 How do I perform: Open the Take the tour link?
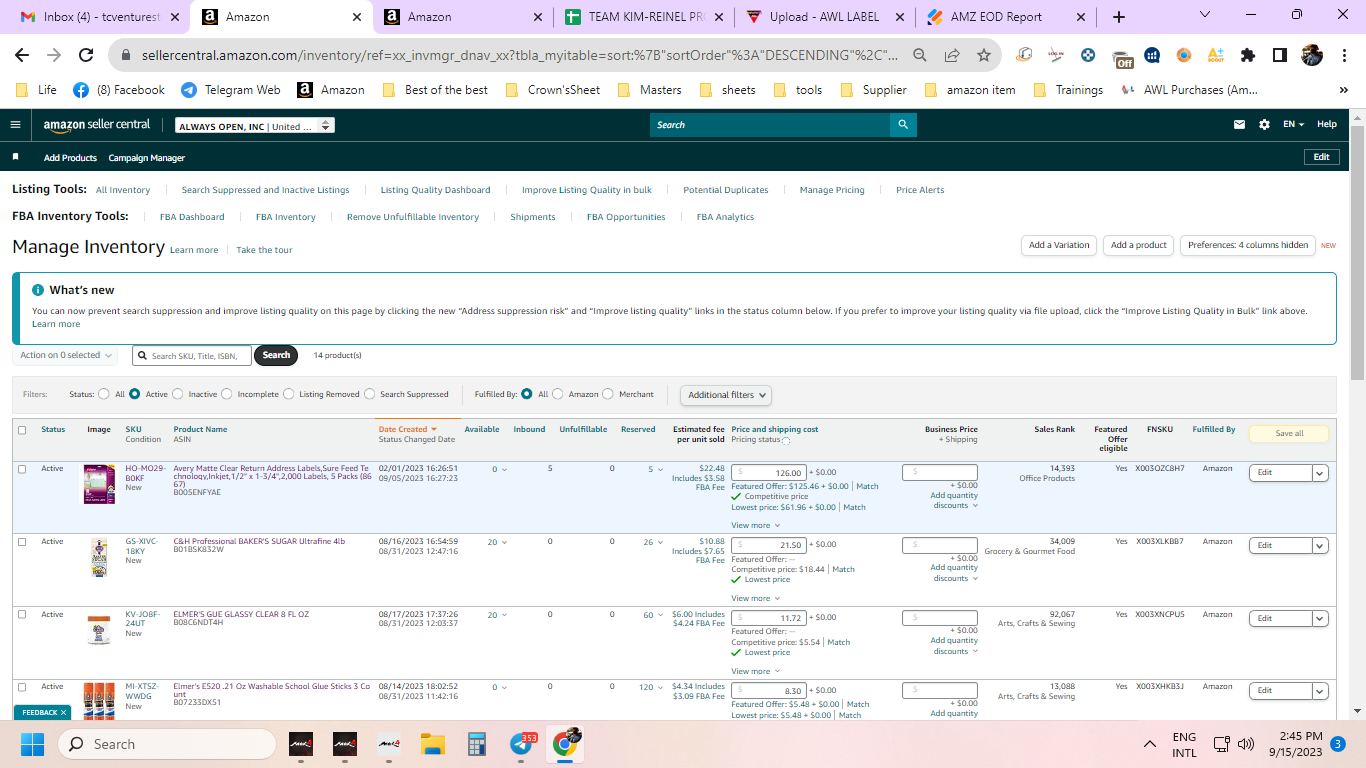tap(264, 250)
